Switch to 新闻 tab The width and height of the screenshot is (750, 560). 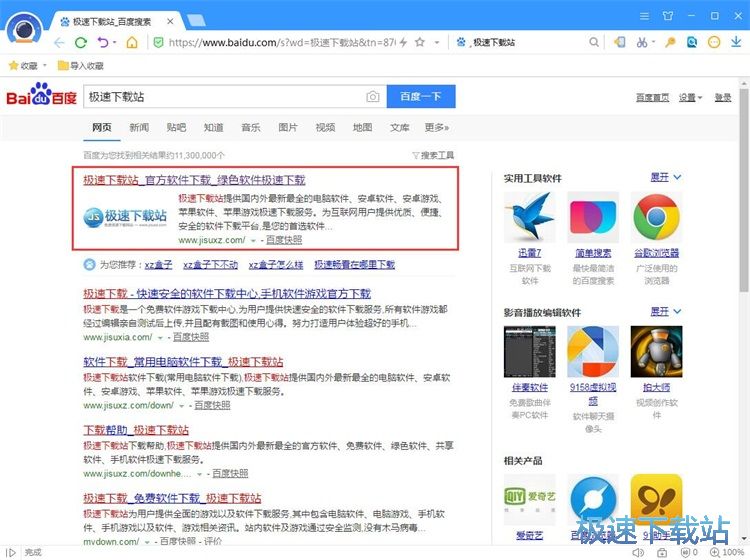(x=139, y=127)
